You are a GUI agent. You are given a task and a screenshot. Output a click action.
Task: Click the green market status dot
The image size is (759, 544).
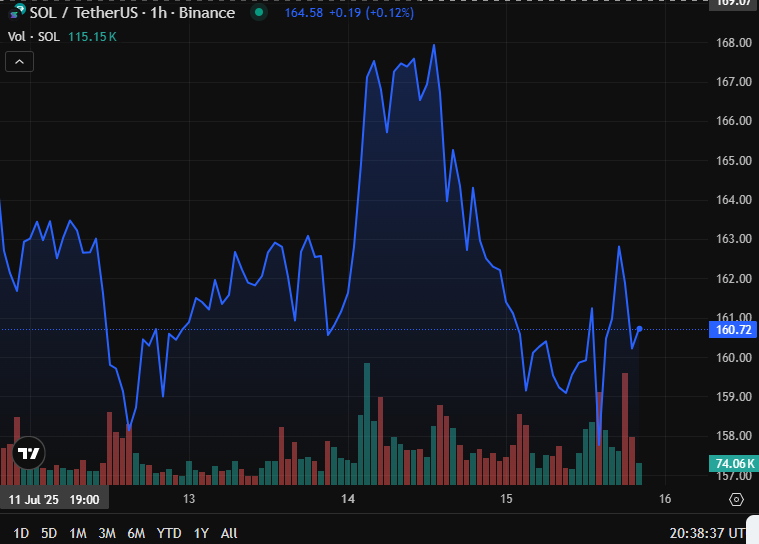pos(259,13)
